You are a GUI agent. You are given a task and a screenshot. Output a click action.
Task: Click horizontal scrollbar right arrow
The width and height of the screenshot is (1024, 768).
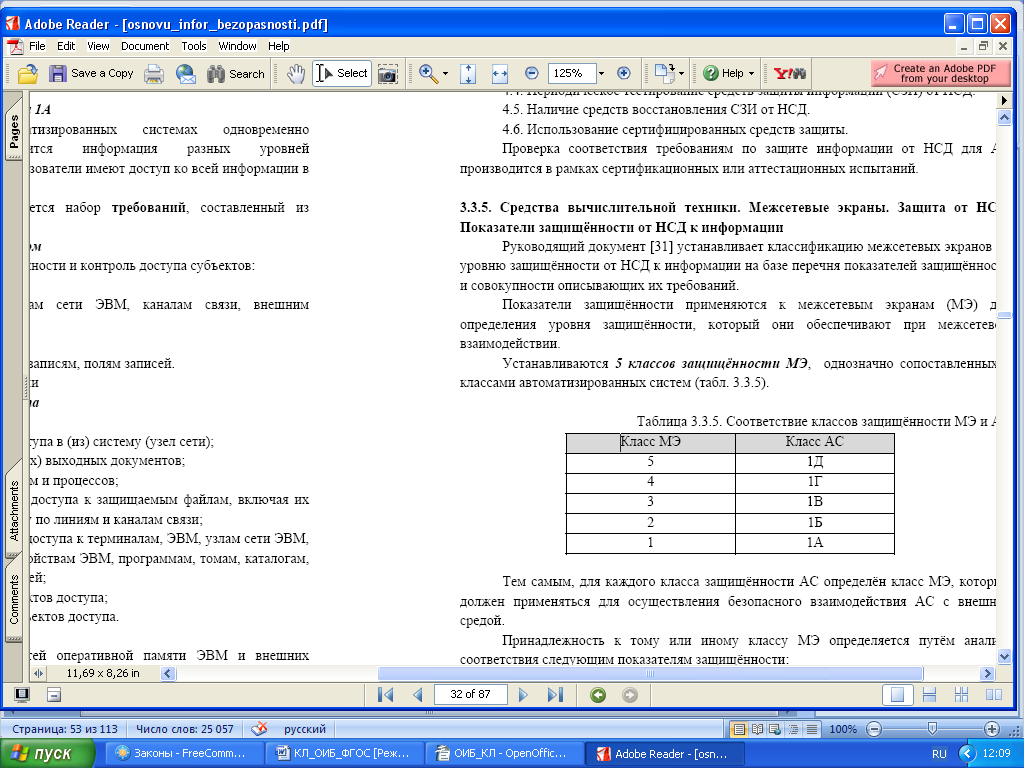tap(987, 673)
